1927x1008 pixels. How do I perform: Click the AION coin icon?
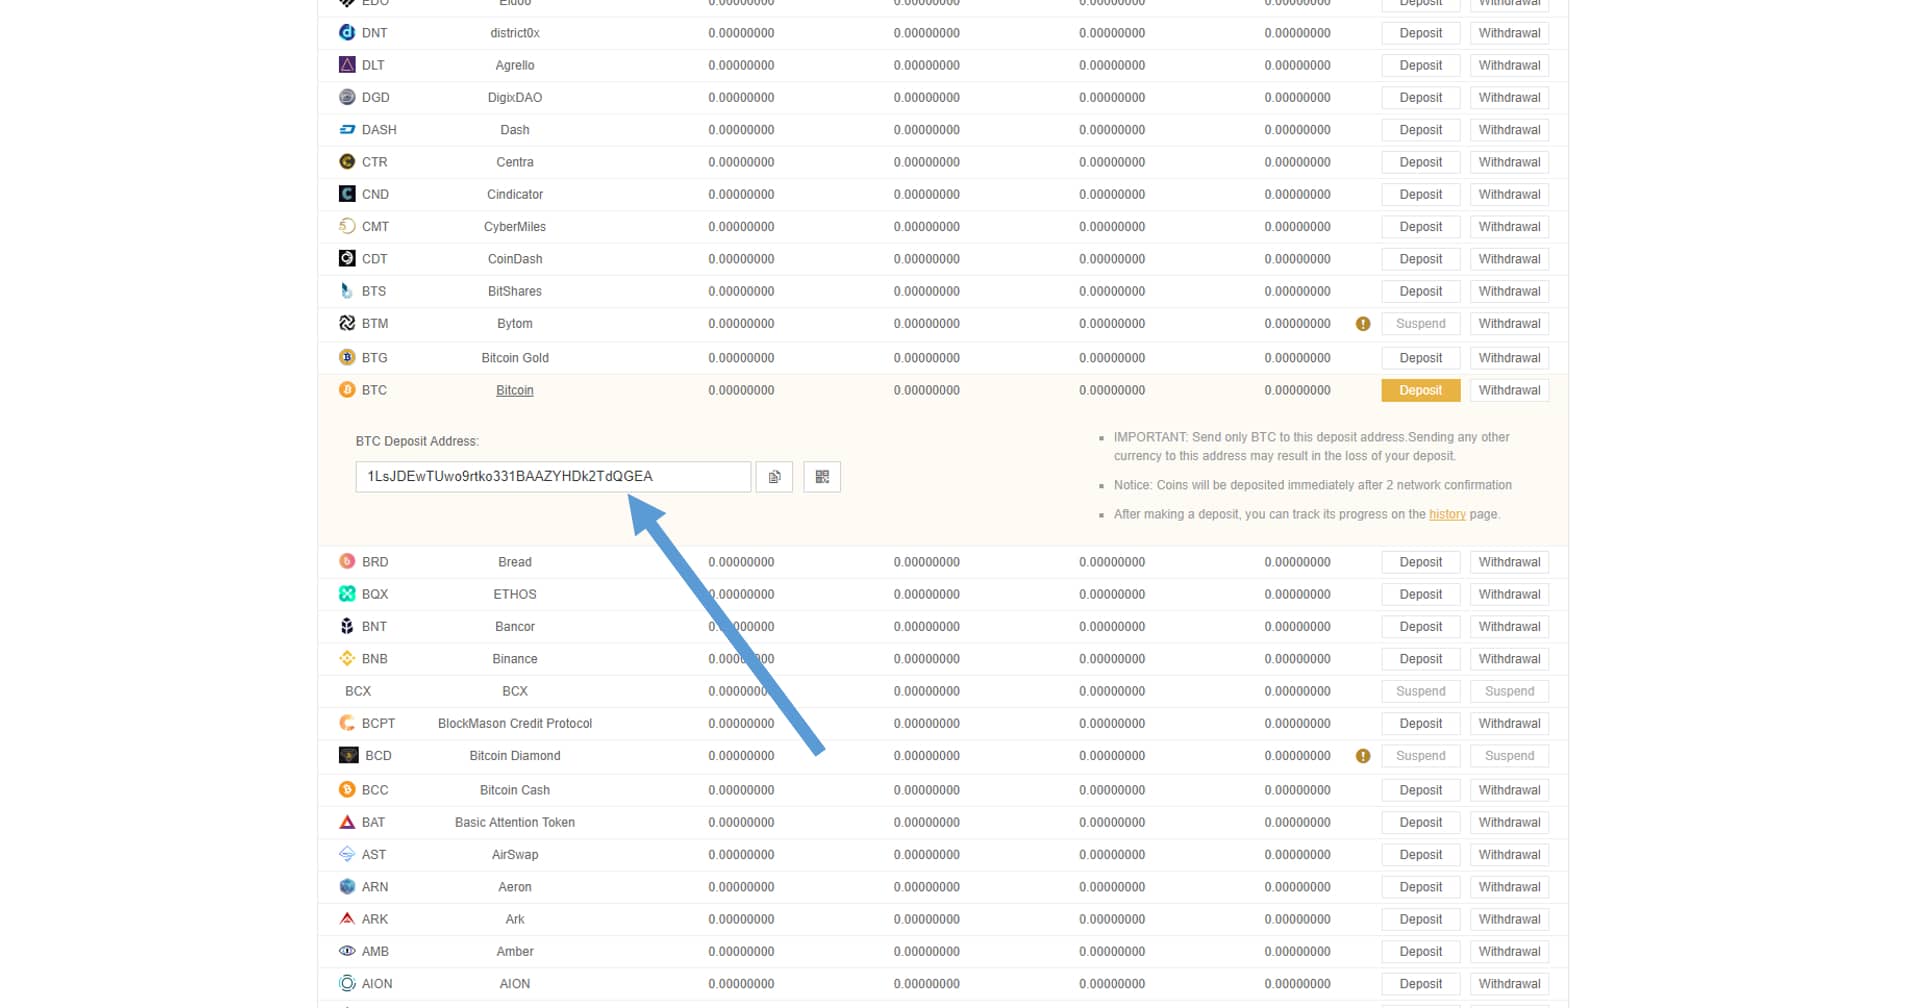(x=347, y=984)
